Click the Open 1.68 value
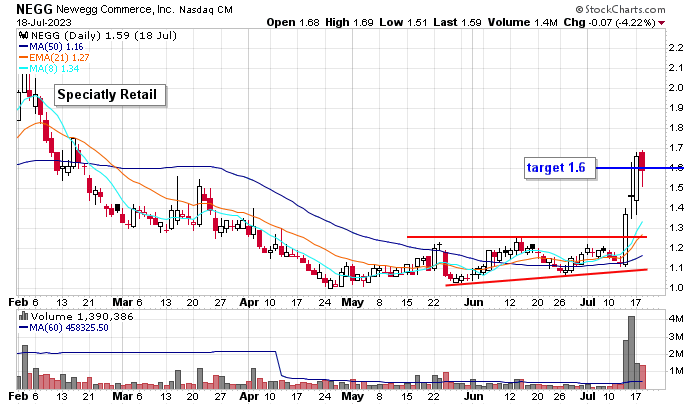The height and width of the screenshot is (405, 700). pyautogui.click(x=293, y=22)
